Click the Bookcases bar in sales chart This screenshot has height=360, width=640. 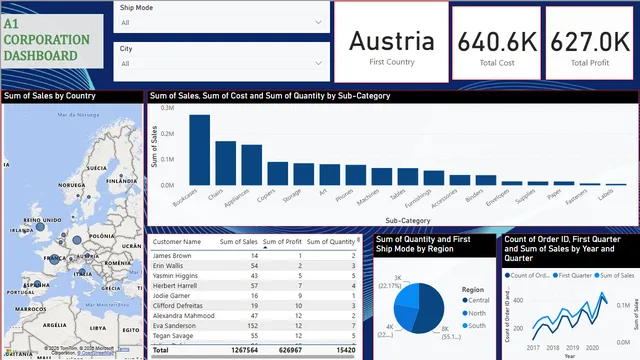[200, 150]
